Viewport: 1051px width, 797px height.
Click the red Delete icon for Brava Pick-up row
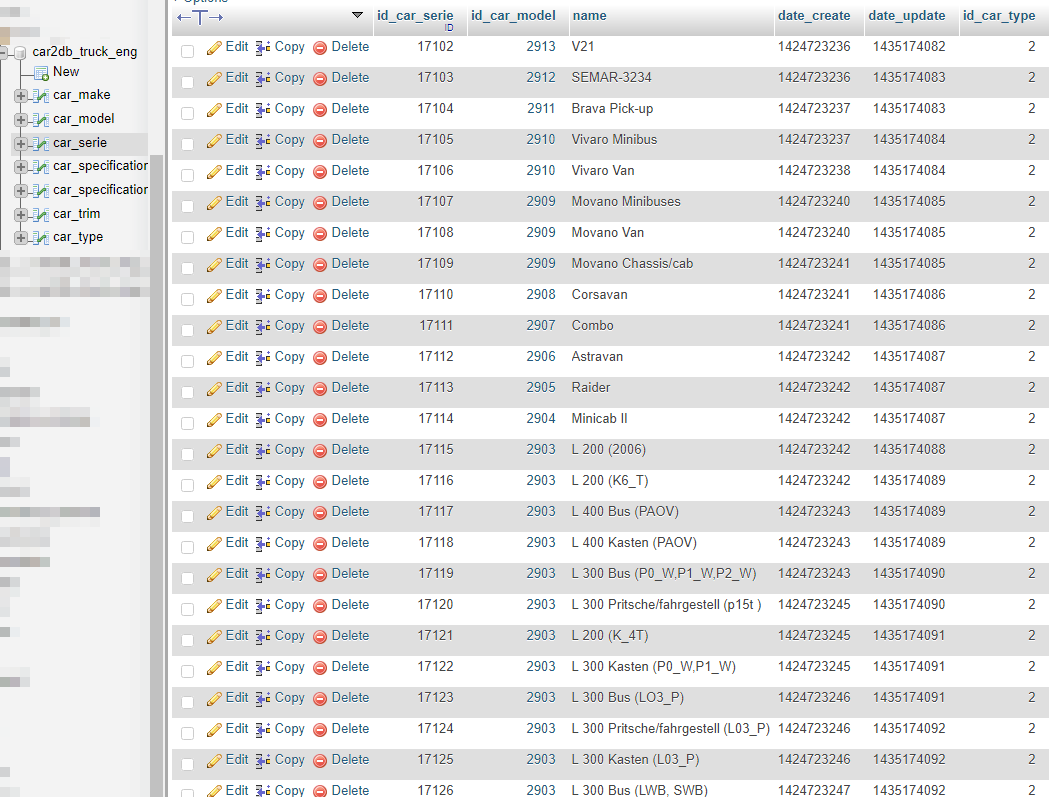[x=320, y=109]
